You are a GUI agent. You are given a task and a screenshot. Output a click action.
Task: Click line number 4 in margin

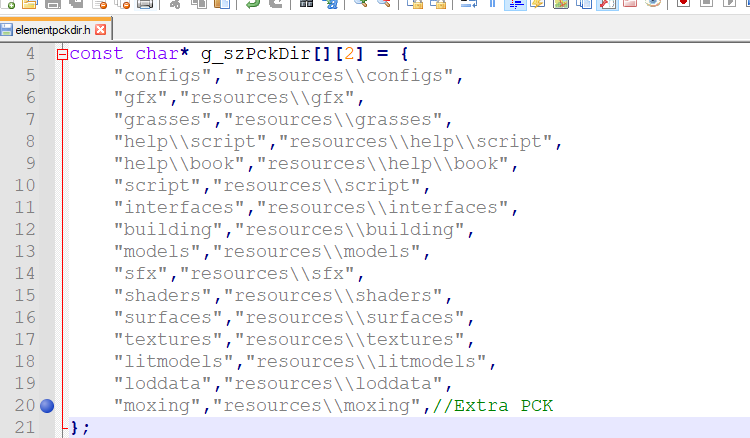point(30,54)
